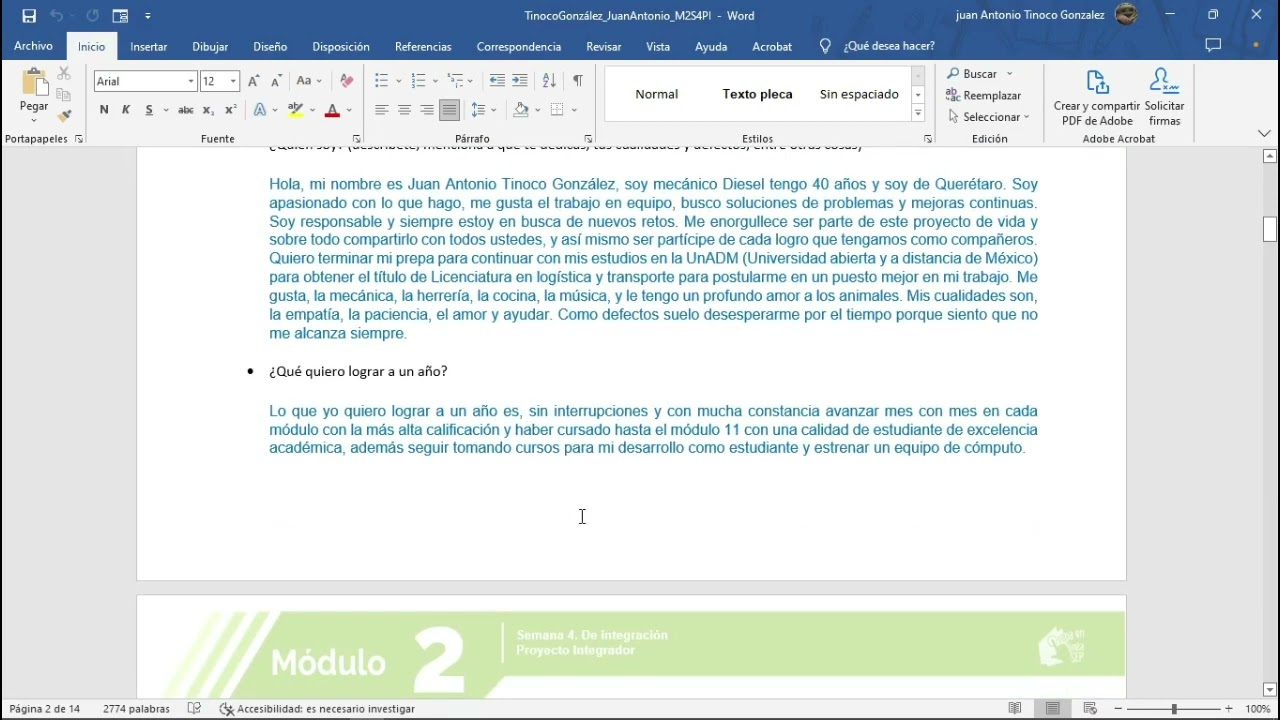Click the spelling check icon in status bar
Image resolution: width=1280 pixels, height=720 pixels.
[195, 708]
